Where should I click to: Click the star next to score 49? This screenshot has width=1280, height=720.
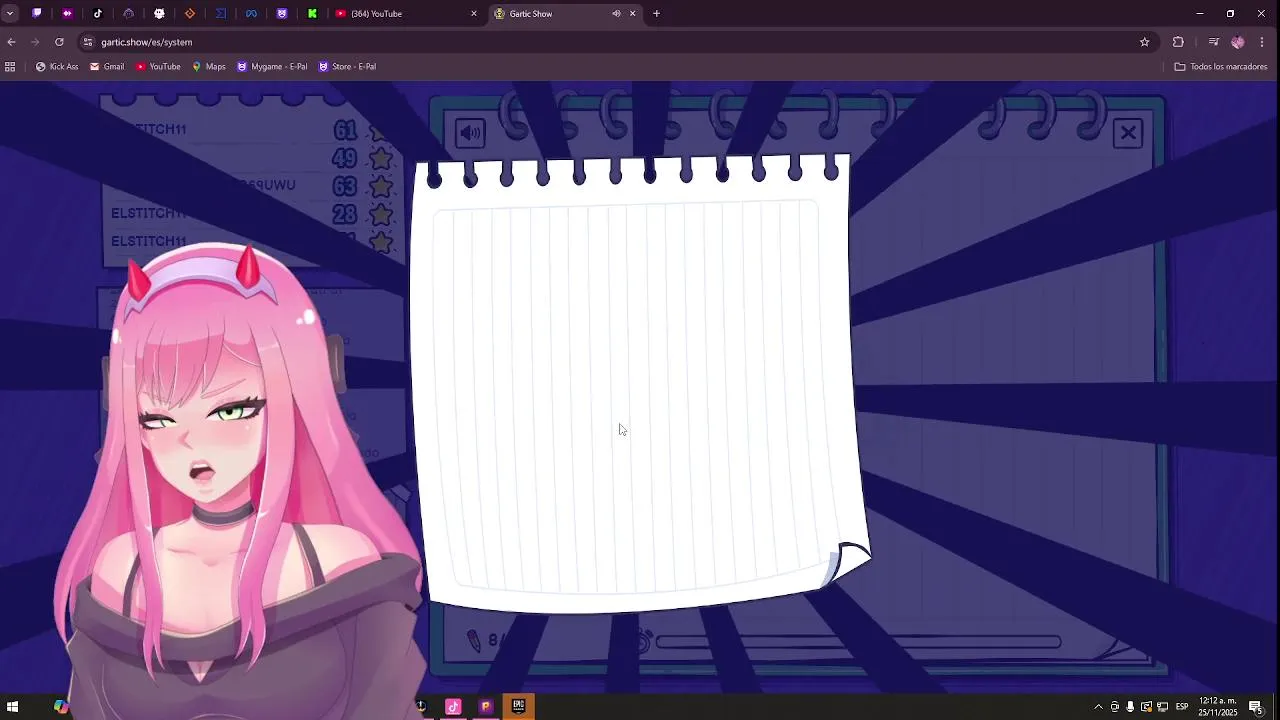tap(381, 159)
